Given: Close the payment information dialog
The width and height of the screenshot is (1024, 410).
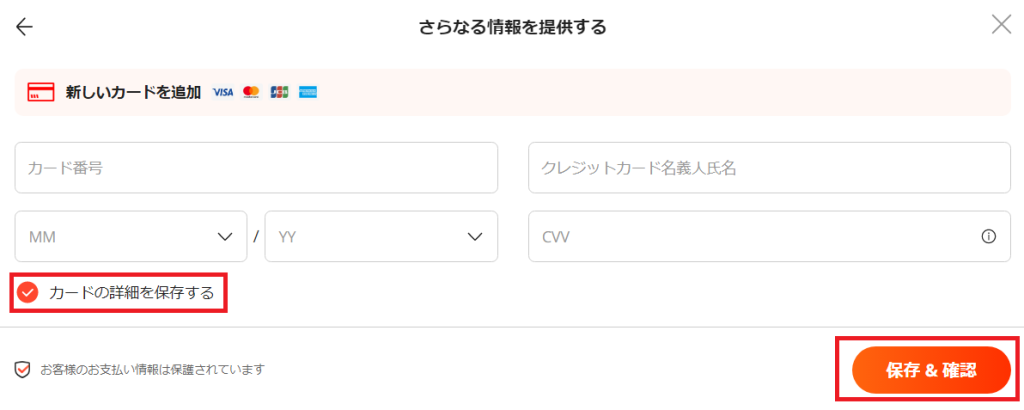Looking at the screenshot, I should coord(1001,25).
